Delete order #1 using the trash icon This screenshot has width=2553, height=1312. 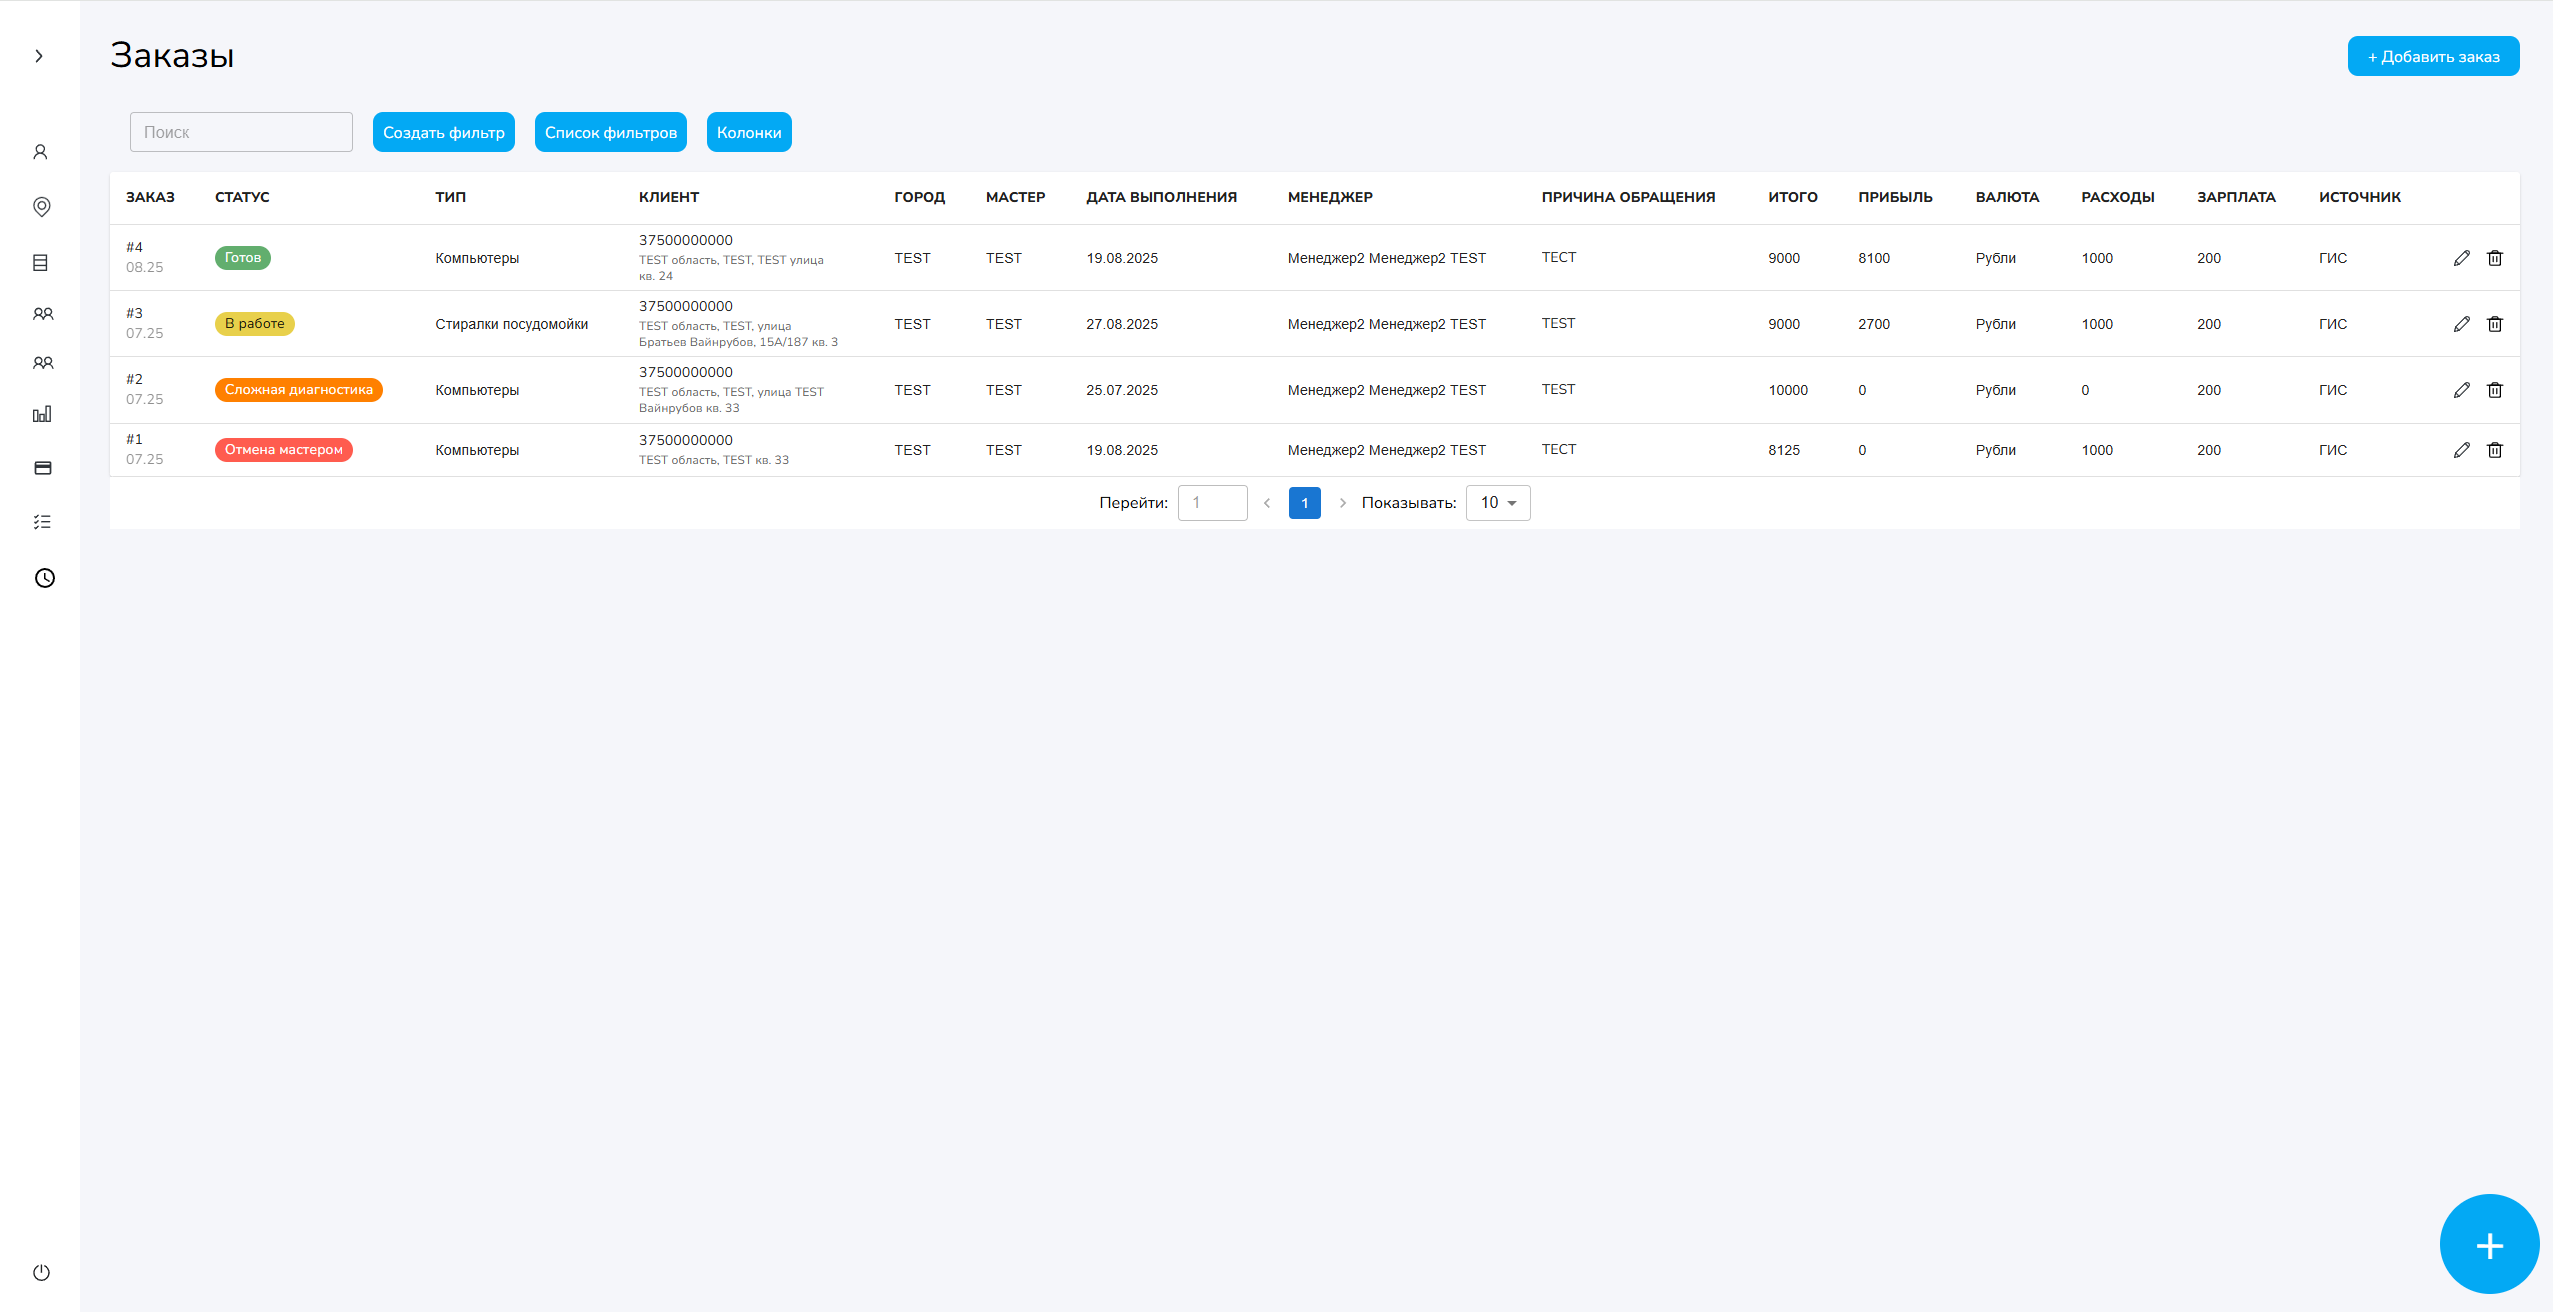point(2494,449)
